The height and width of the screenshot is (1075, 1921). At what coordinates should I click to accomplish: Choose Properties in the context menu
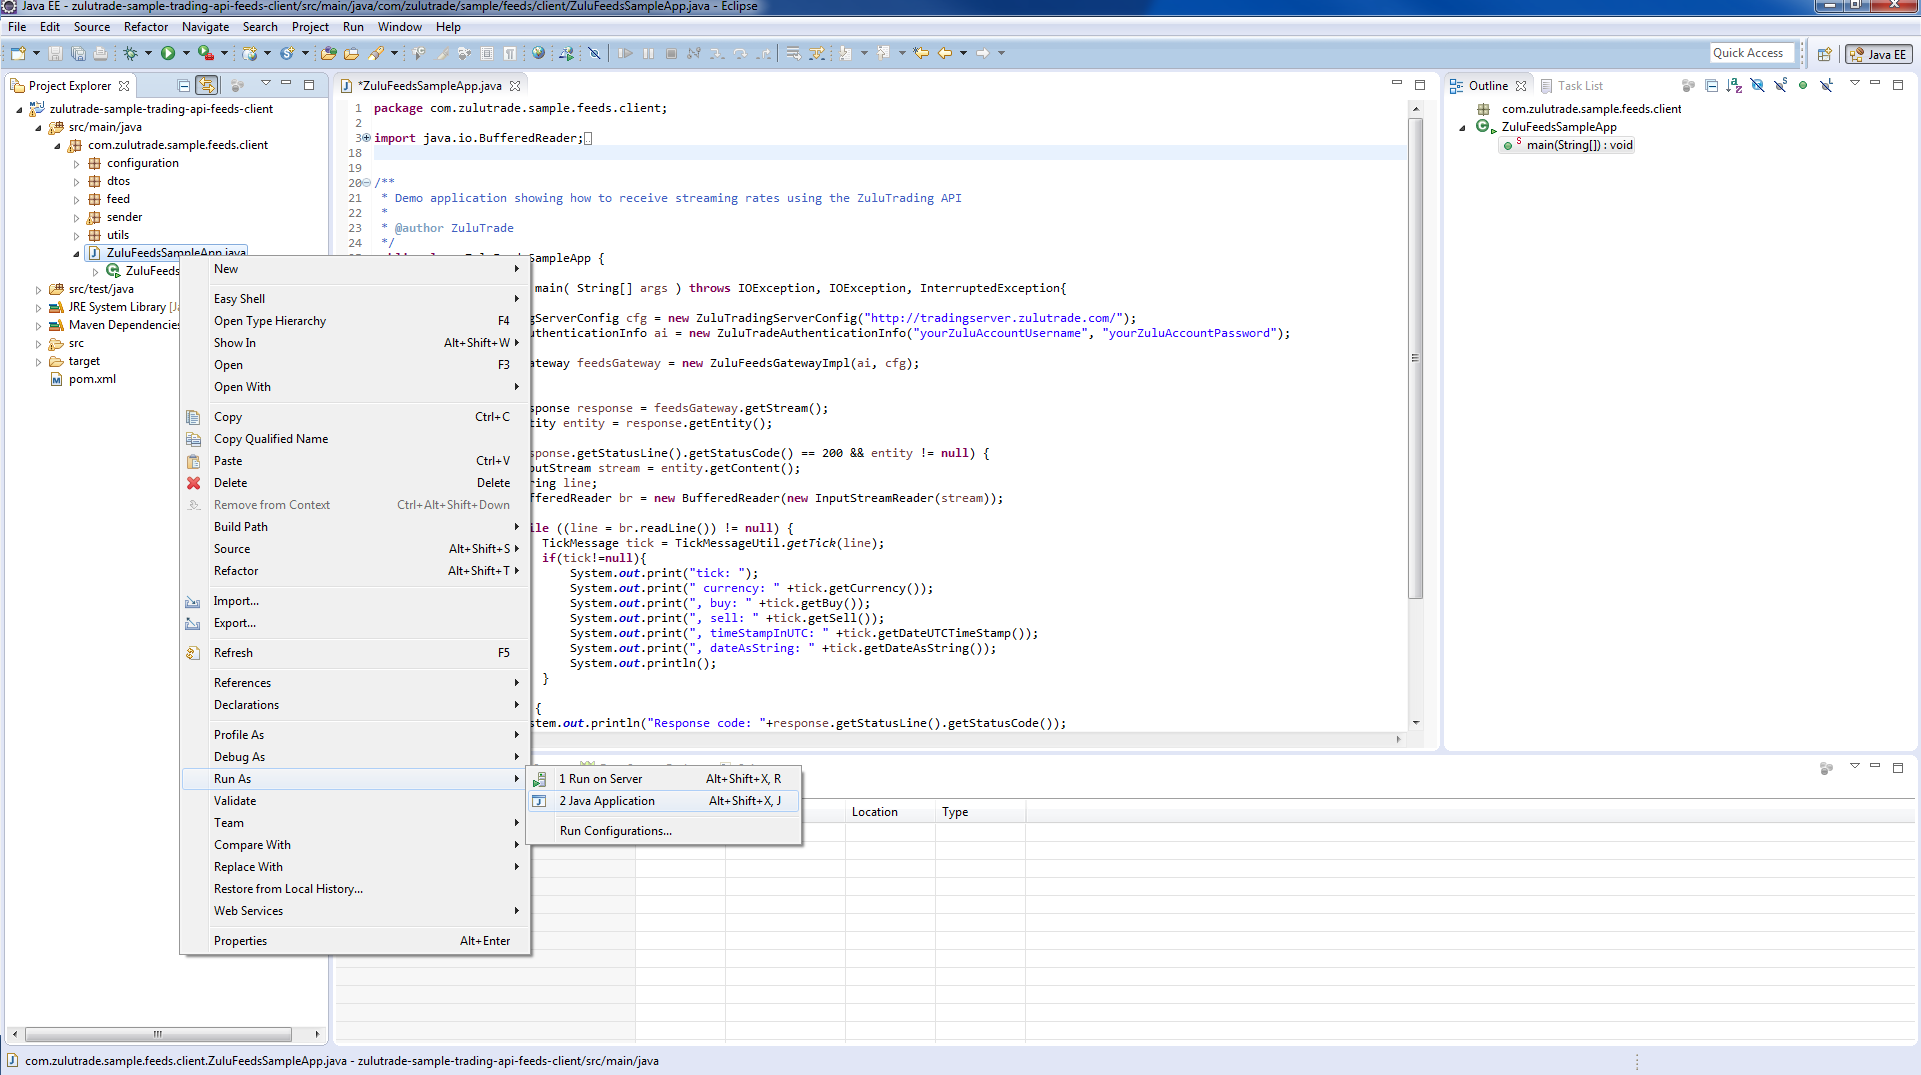coord(240,941)
